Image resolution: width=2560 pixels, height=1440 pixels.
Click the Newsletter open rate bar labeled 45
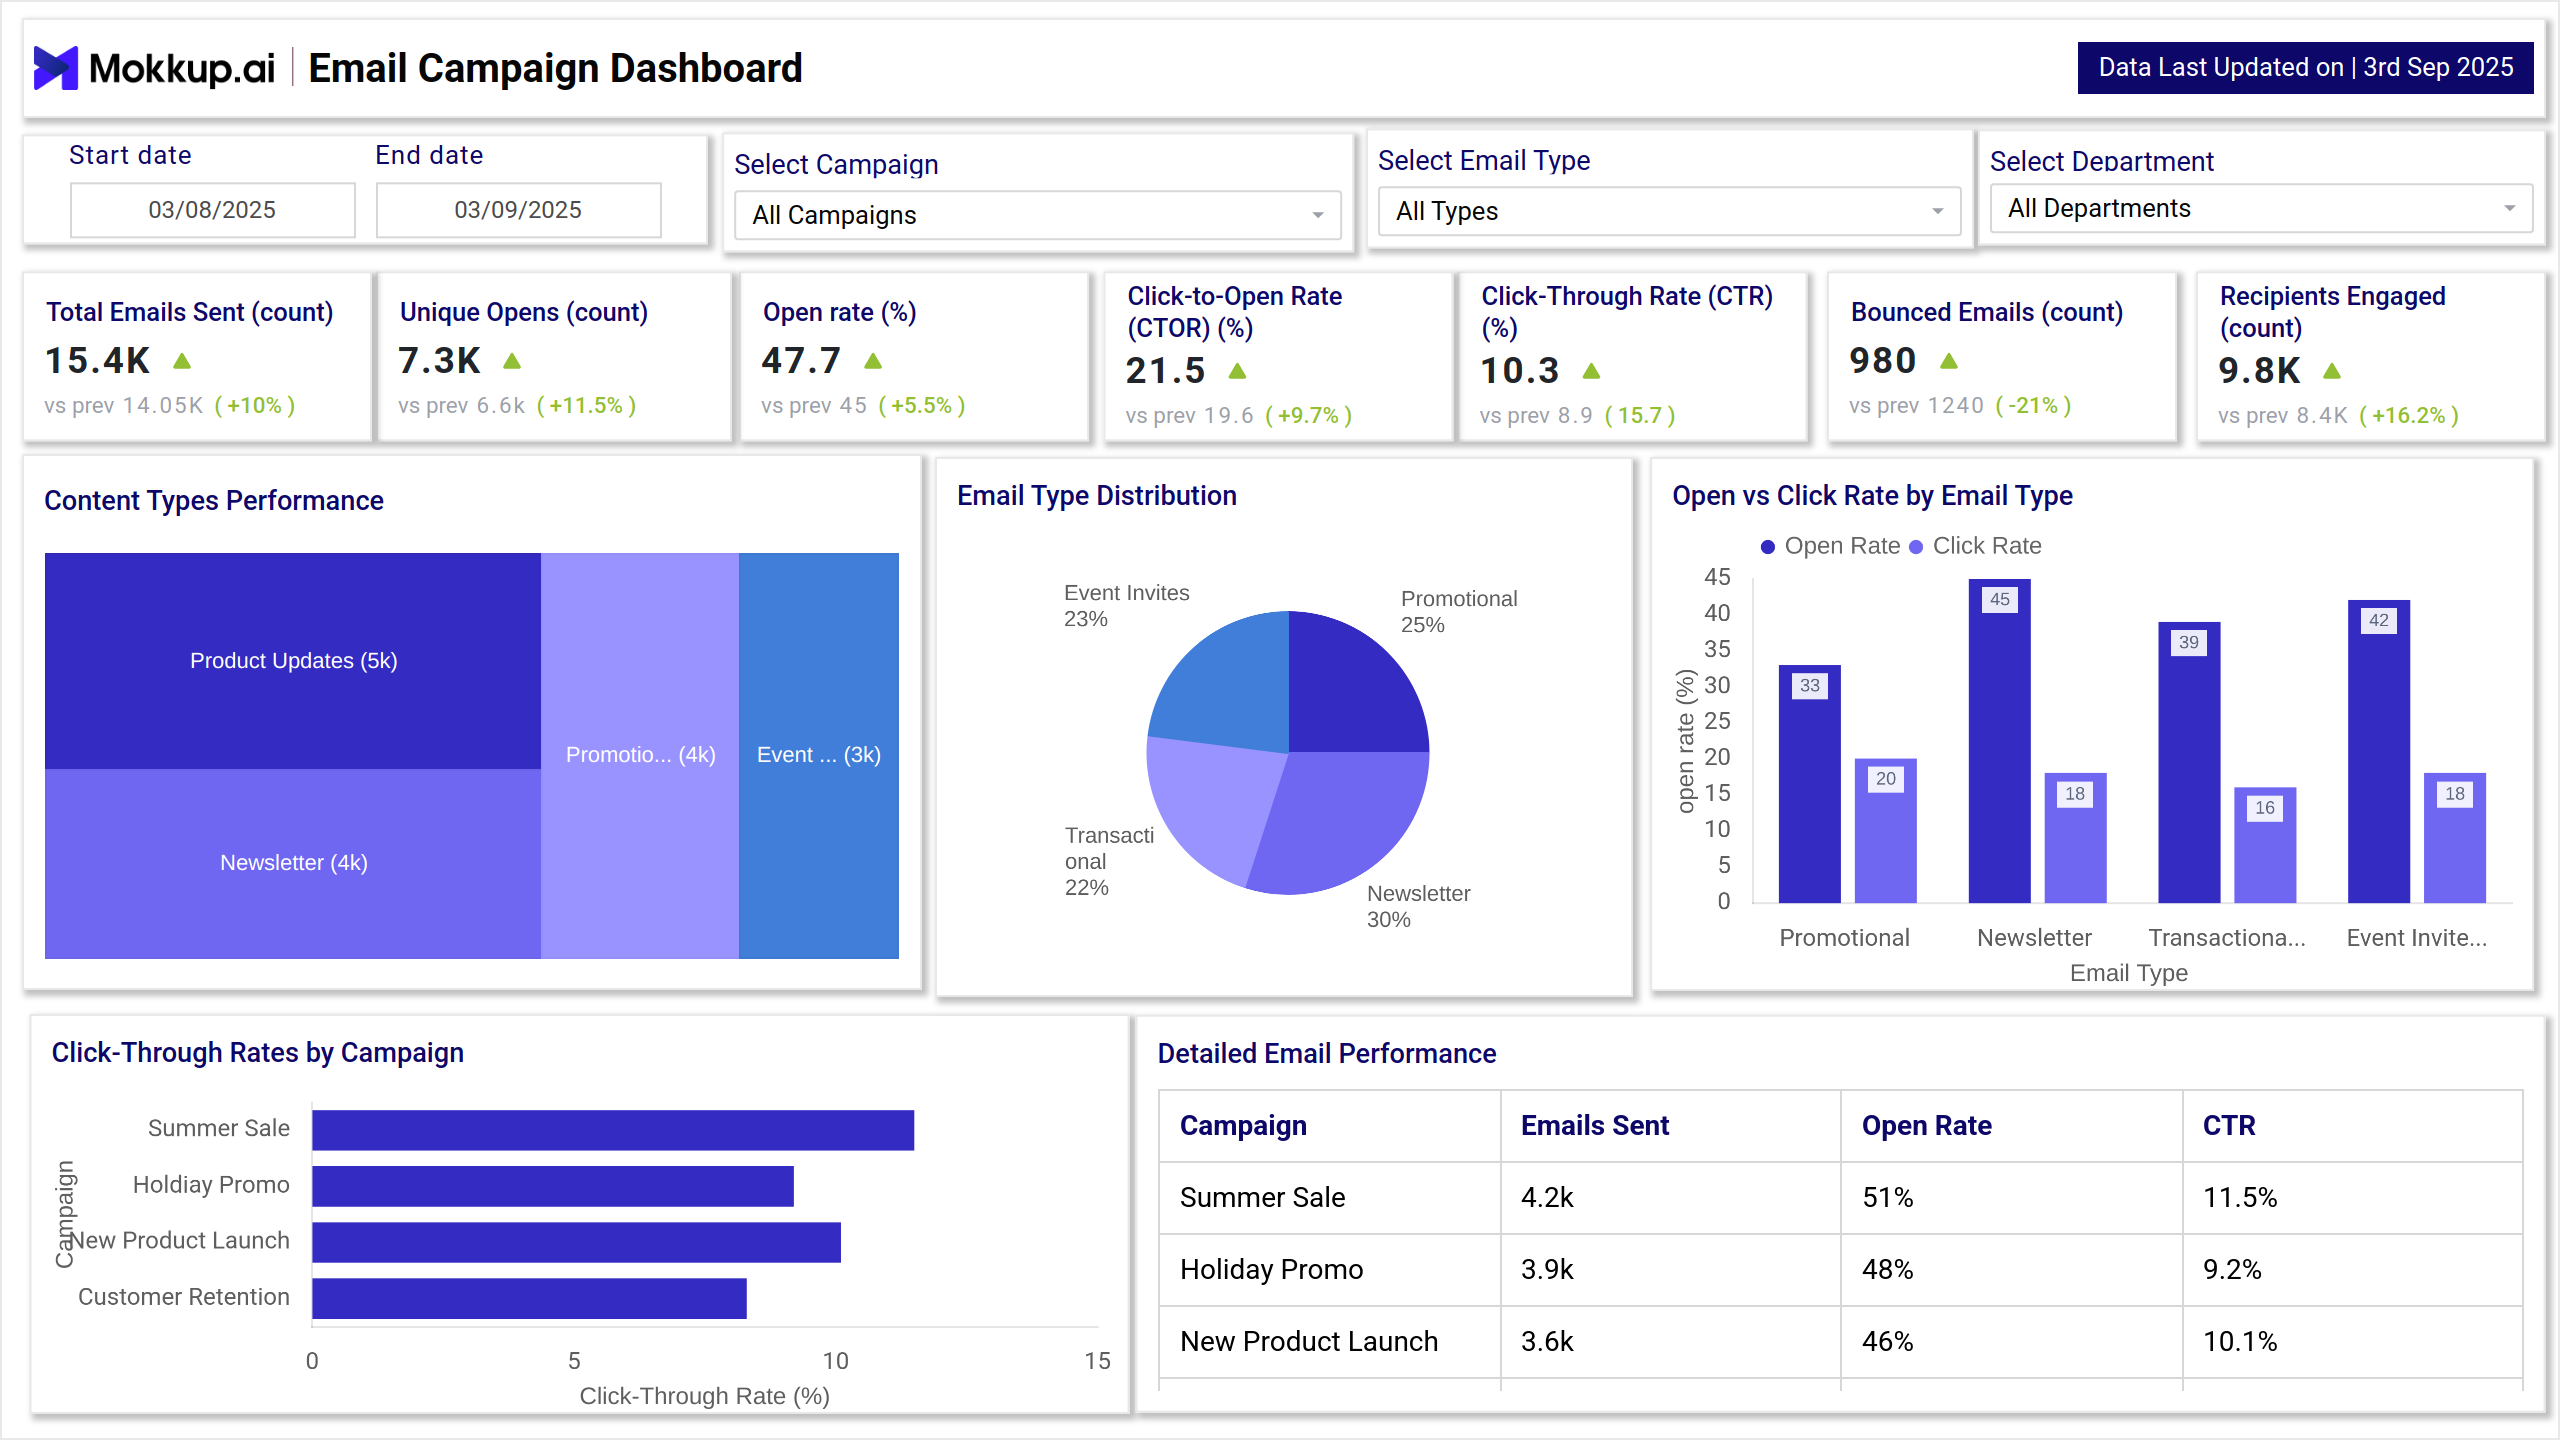tap(2000, 741)
